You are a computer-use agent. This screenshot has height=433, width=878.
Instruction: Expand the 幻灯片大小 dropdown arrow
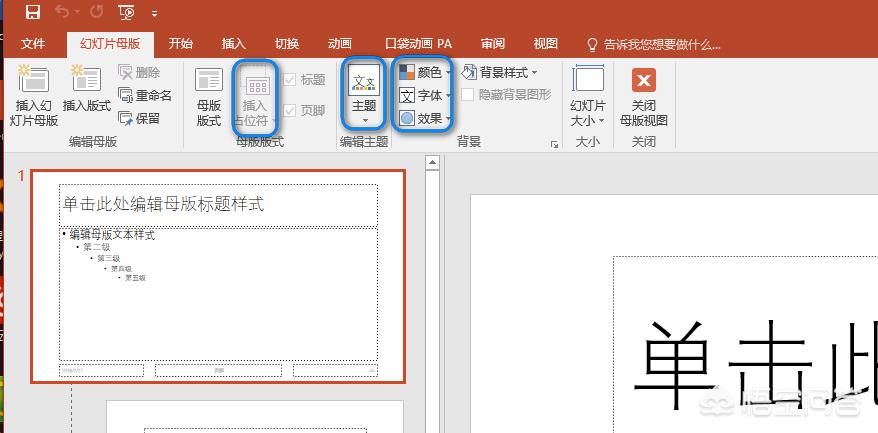tap(602, 120)
